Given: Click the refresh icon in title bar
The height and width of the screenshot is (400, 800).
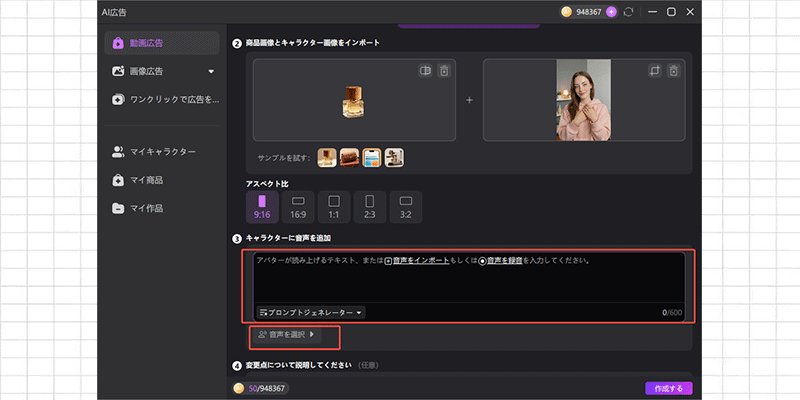Looking at the screenshot, I should pos(629,12).
